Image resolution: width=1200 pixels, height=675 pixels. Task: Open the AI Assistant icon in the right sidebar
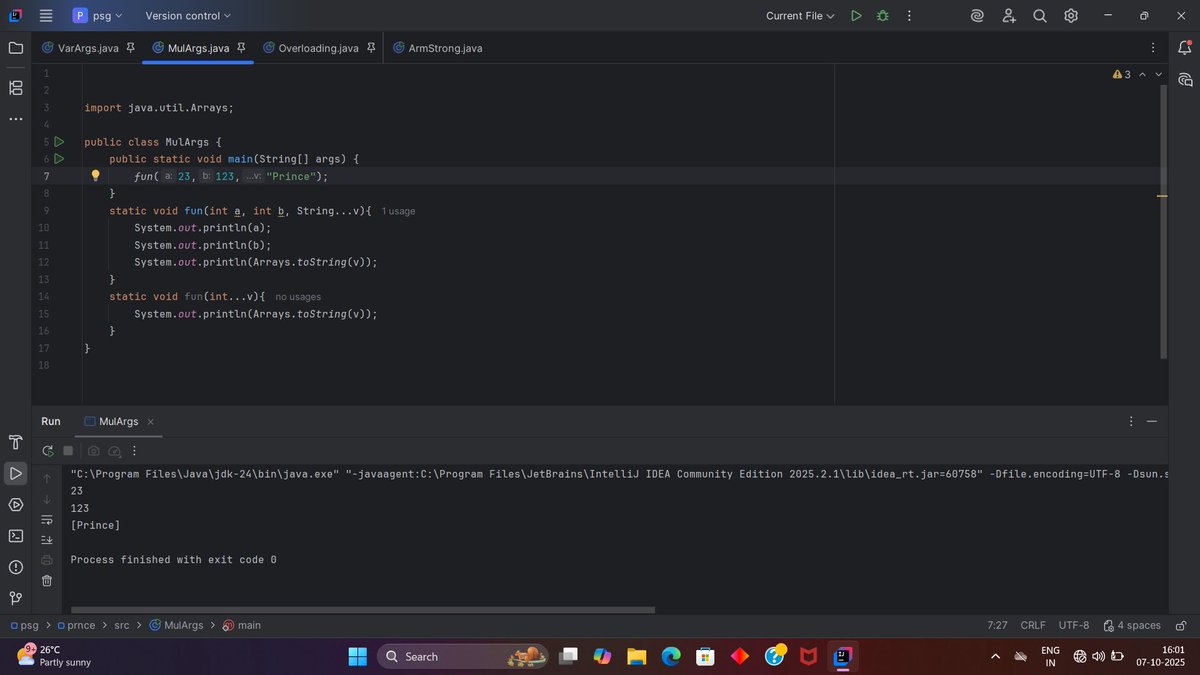point(1185,80)
